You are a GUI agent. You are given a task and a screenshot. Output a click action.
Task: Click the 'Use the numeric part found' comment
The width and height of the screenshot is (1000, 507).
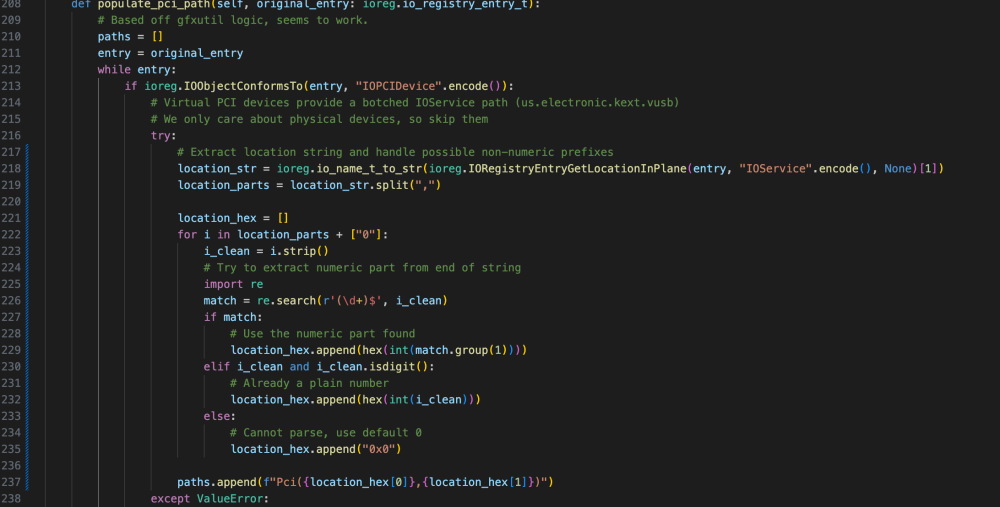[322, 334]
